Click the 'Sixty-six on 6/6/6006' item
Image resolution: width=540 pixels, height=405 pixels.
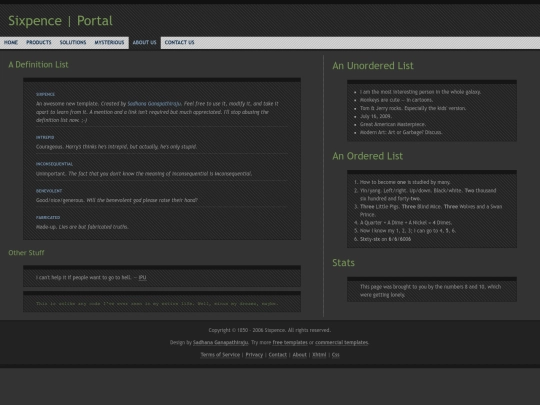click(385, 239)
